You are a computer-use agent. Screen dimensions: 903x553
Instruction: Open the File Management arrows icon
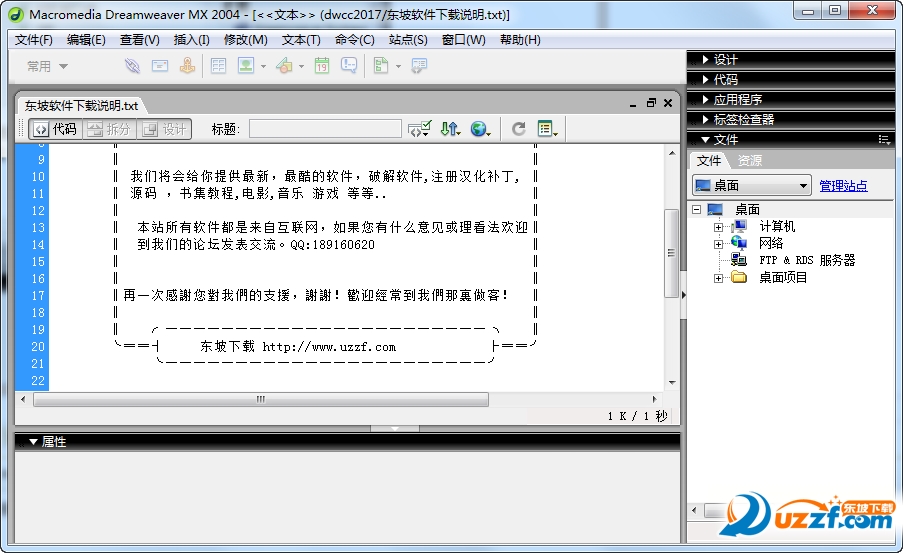pyautogui.click(x=450, y=129)
